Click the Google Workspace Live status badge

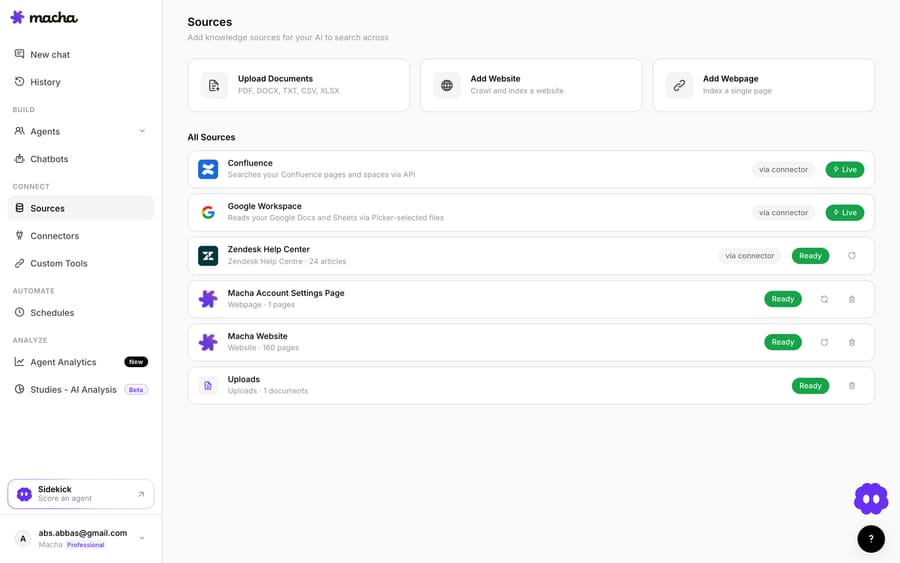pos(844,212)
